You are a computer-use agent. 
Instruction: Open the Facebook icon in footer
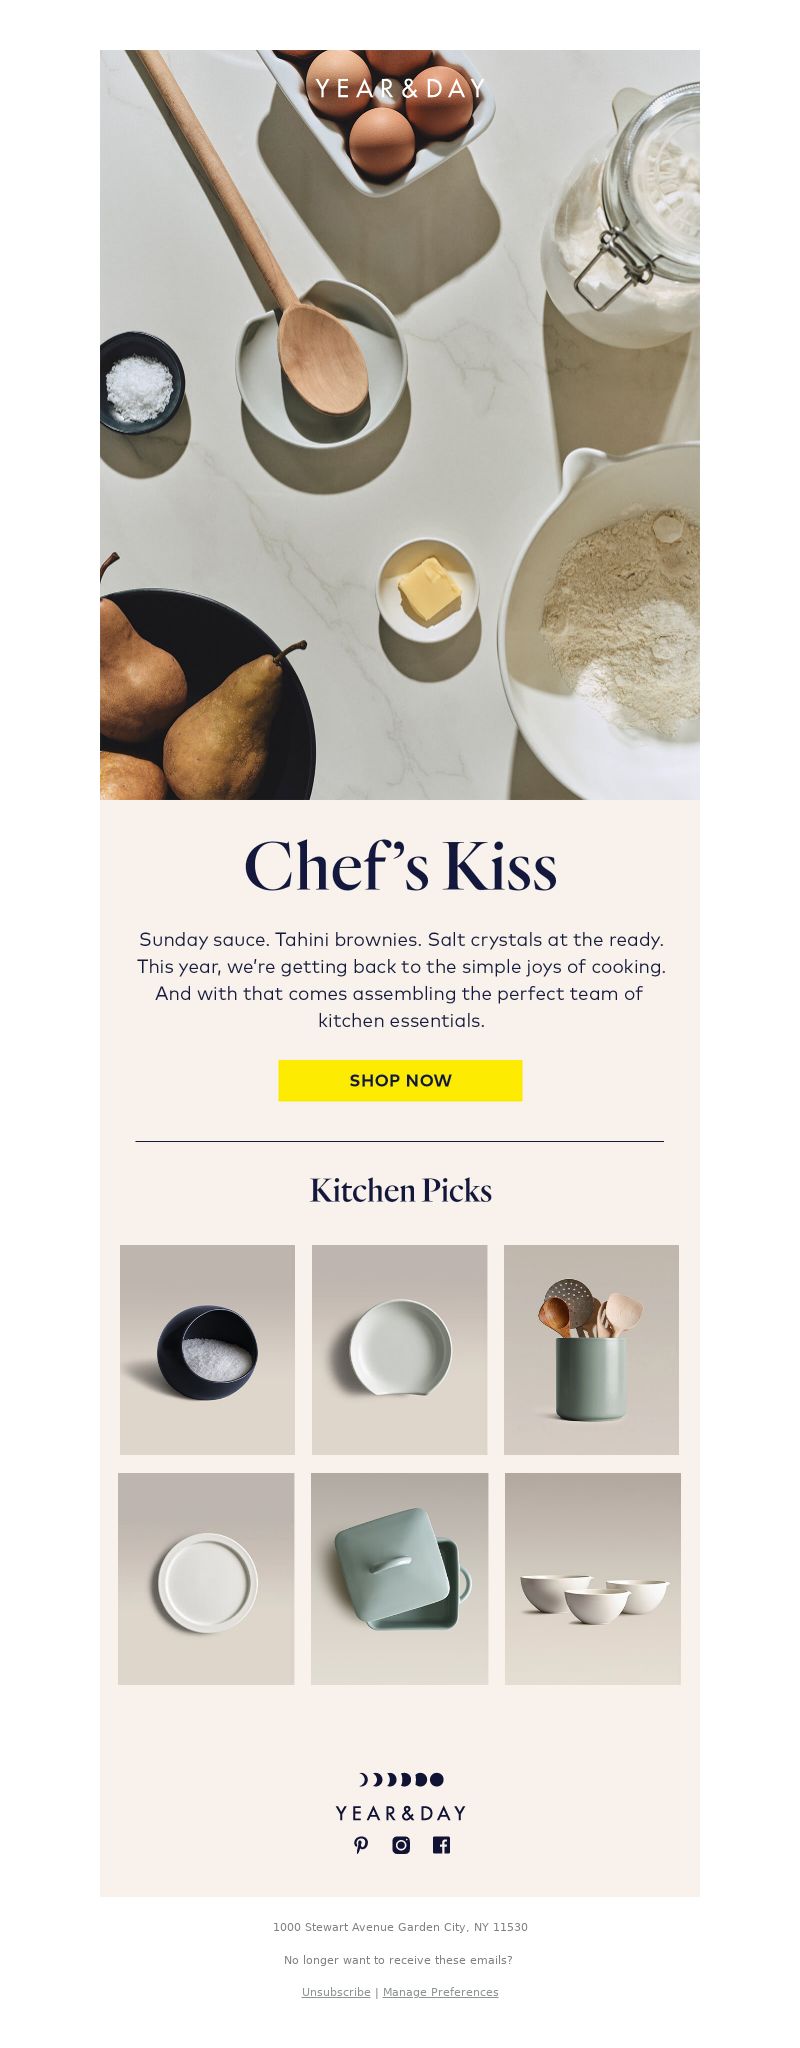point(441,1845)
